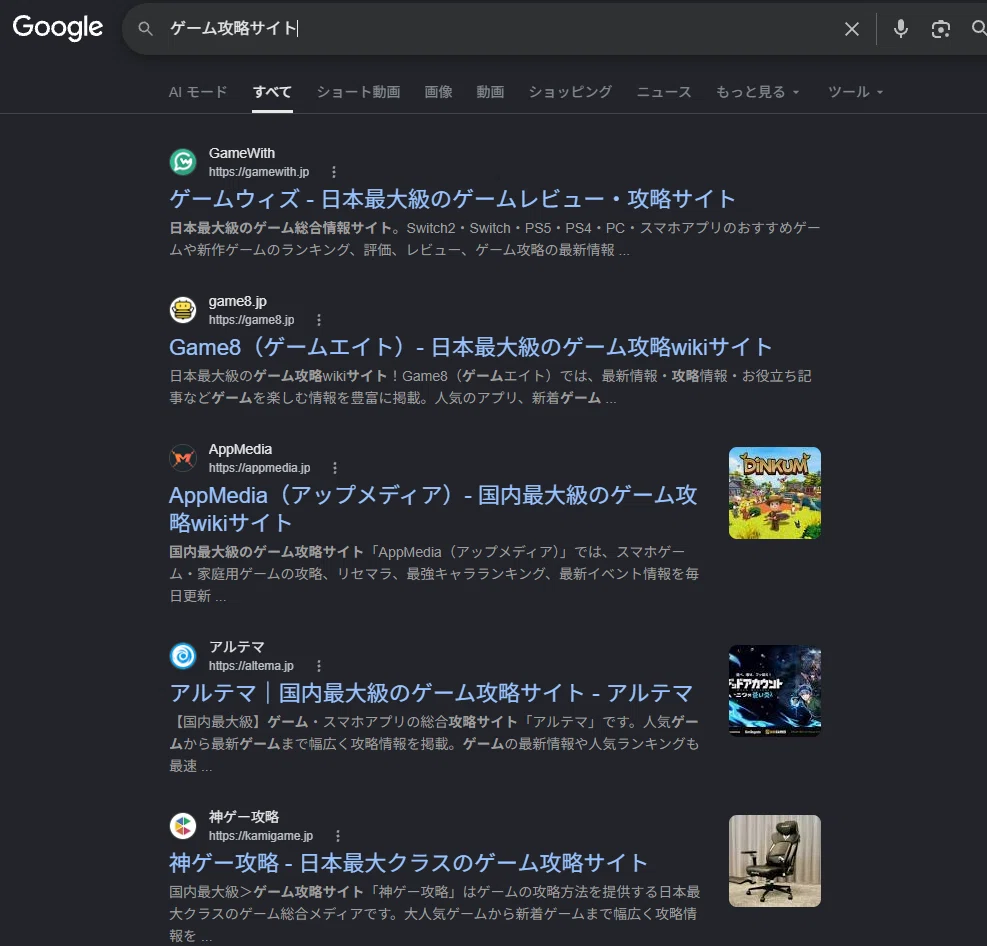Screen dimensions: 987x946
Task: Click the AppMedia site name text
Action: [x=240, y=449]
